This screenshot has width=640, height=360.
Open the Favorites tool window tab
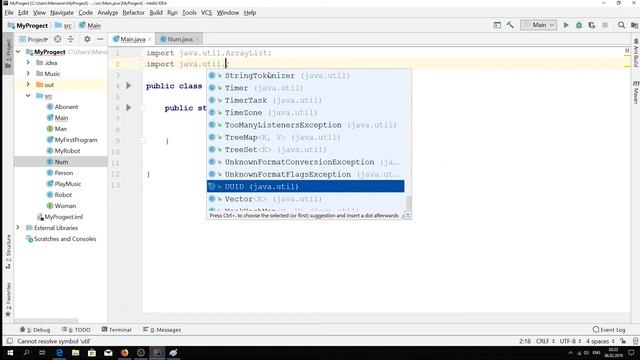pos(8,300)
